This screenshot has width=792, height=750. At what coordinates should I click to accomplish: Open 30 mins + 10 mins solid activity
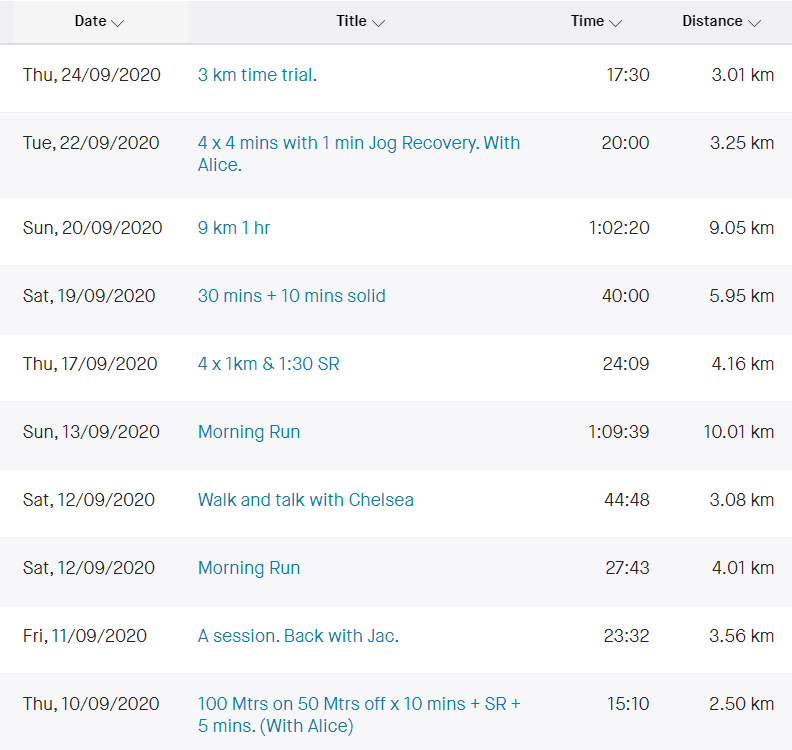pos(291,296)
